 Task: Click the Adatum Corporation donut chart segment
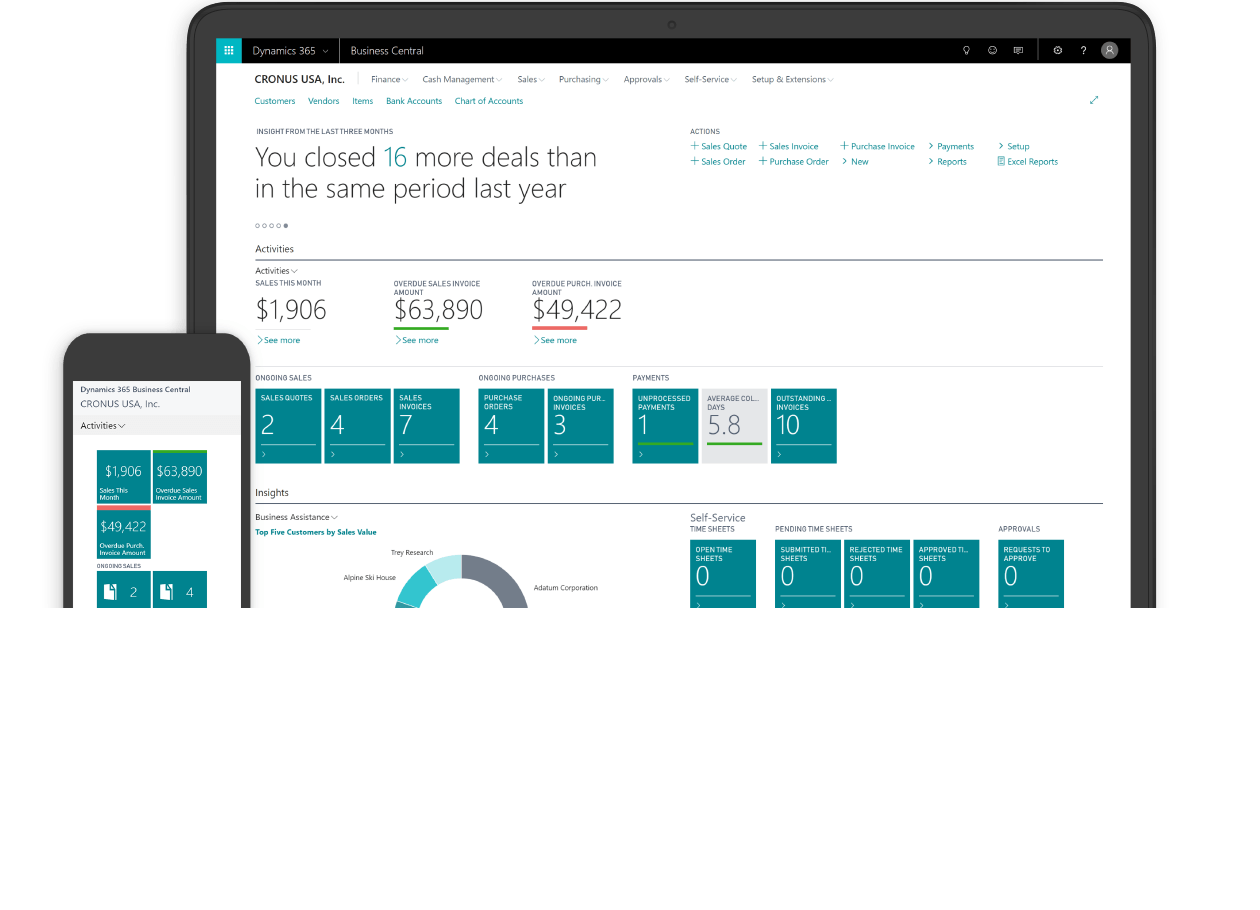point(507,587)
